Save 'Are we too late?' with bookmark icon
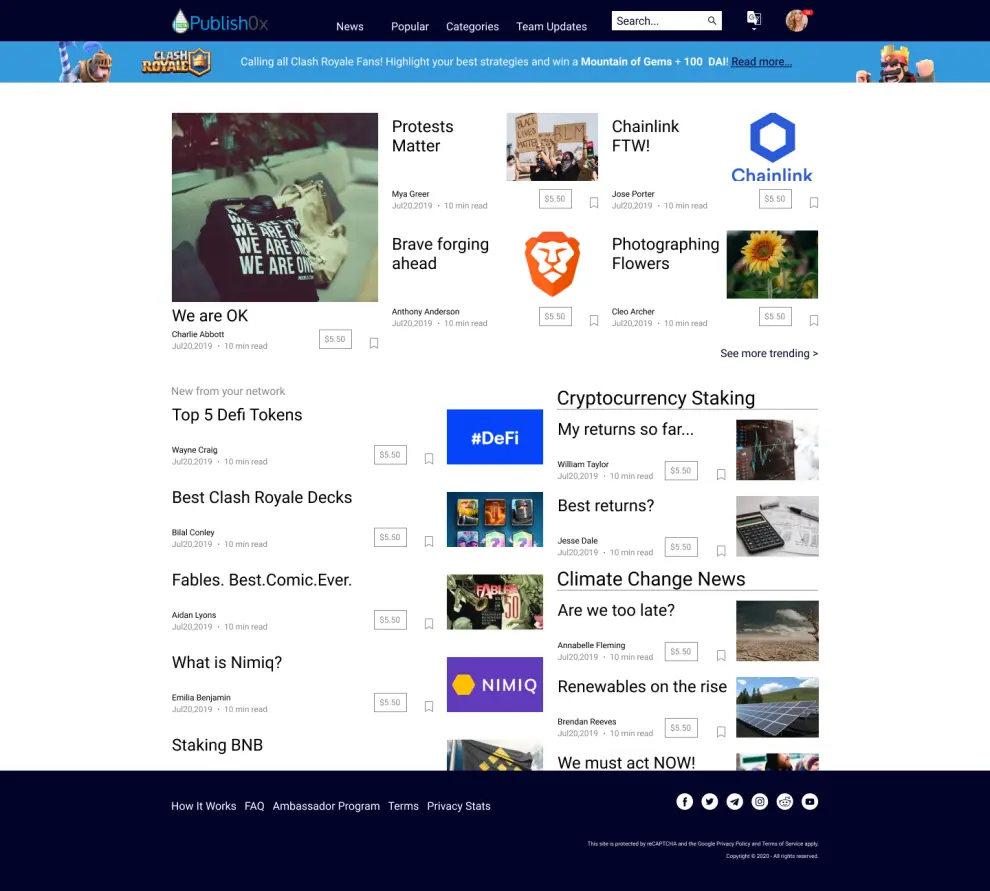 pos(721,655)
